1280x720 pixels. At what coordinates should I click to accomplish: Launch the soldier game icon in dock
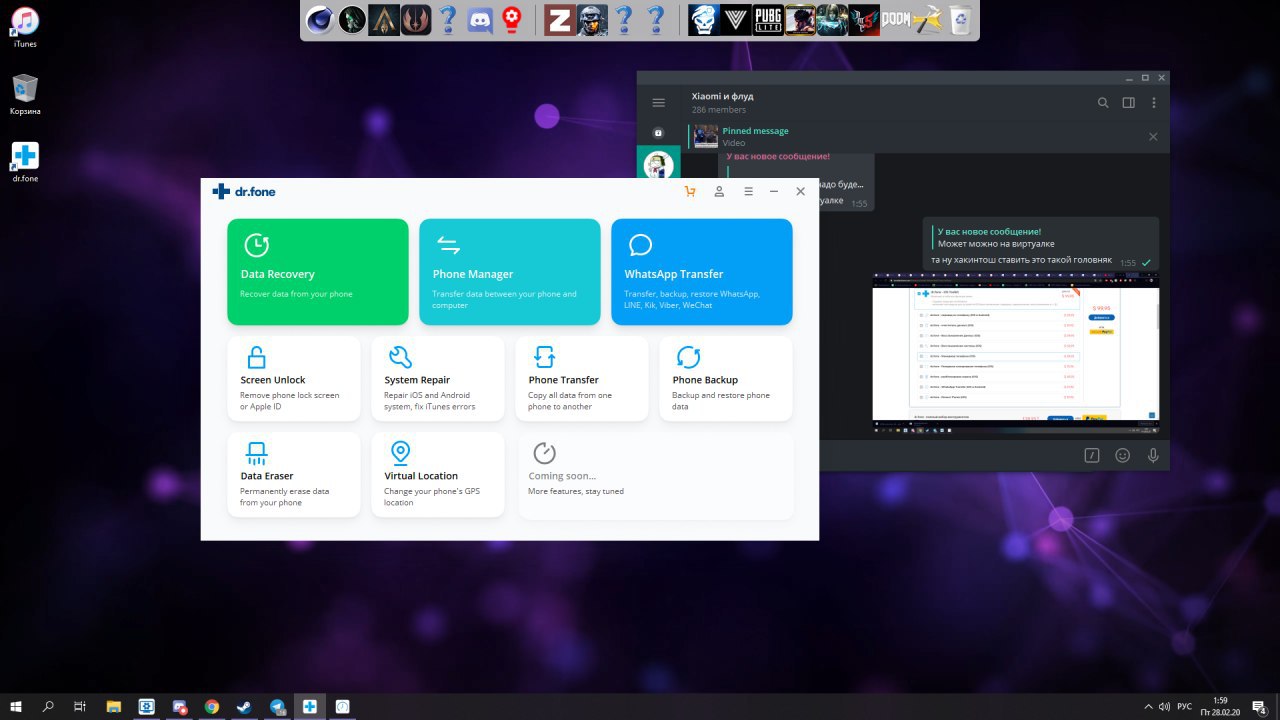pyautogui.click(x=591, y=20)
